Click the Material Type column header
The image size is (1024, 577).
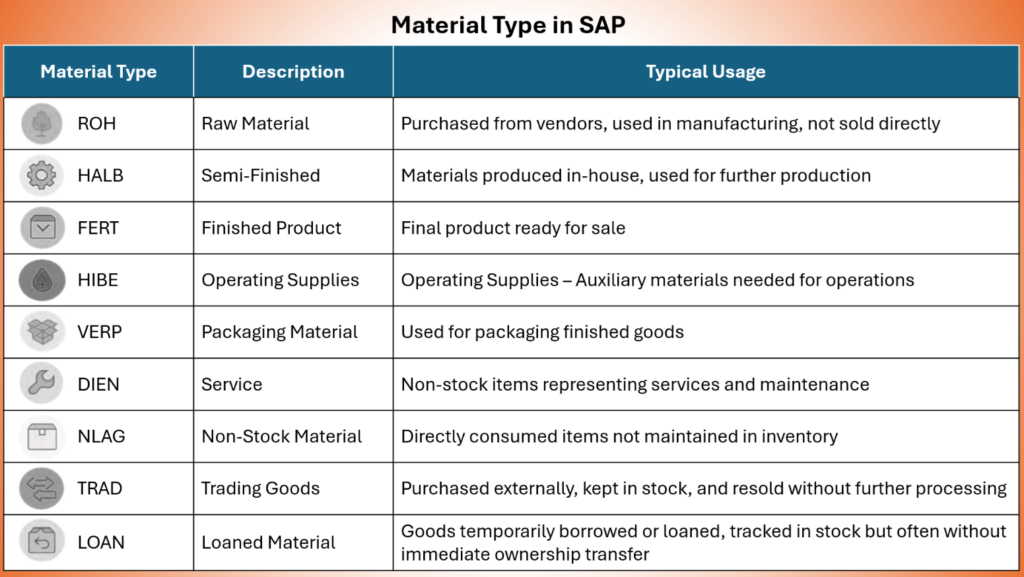pyautogui.click(x=99, y=72)
